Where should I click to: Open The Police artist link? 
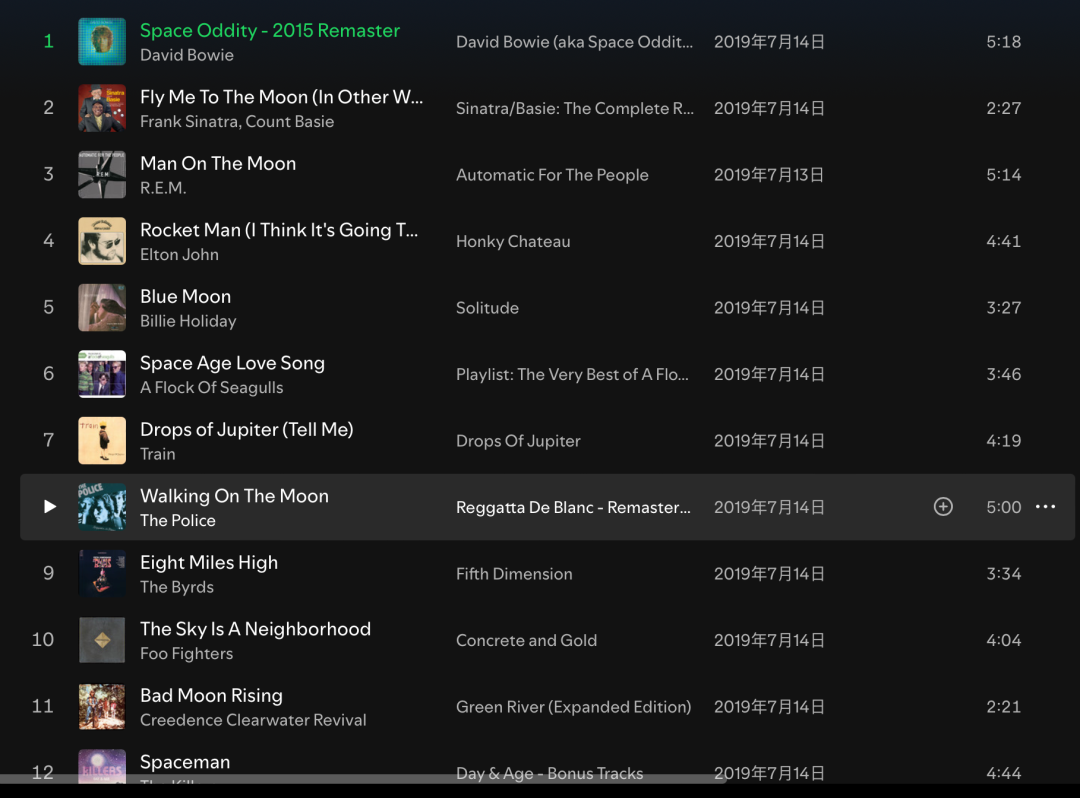point(178,521)
